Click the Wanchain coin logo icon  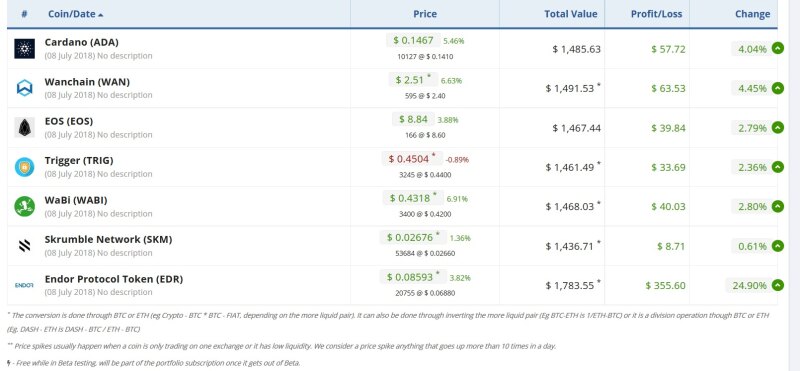pyautogui.click(x=24, y=88)
